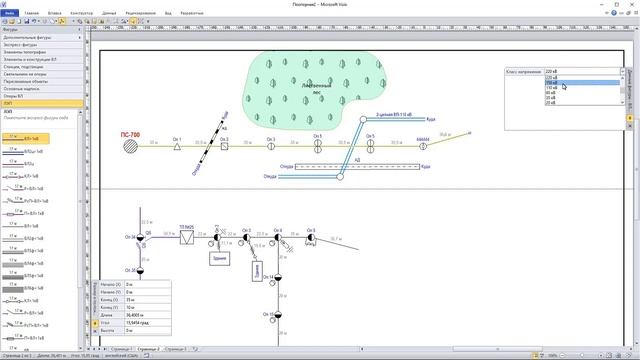The image size is (640, 360).
Task: Edit the Начало (X) value field
Action: (x=147, y=284)
